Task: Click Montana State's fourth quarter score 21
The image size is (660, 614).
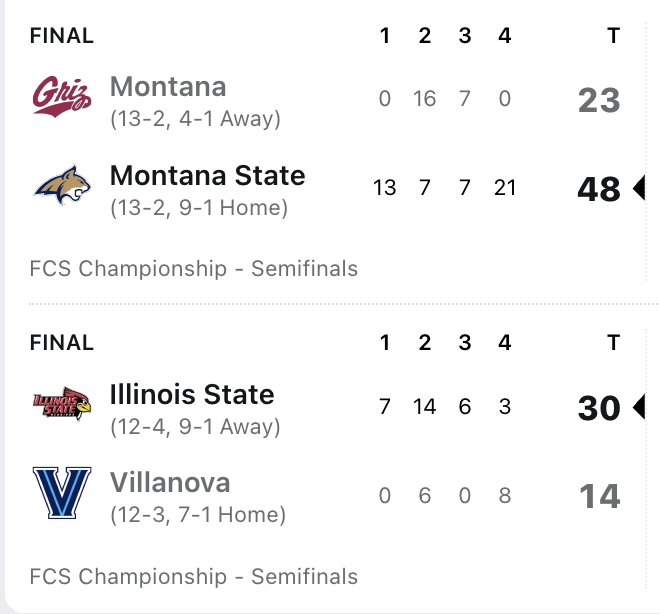Action: [x=505, y=187]
